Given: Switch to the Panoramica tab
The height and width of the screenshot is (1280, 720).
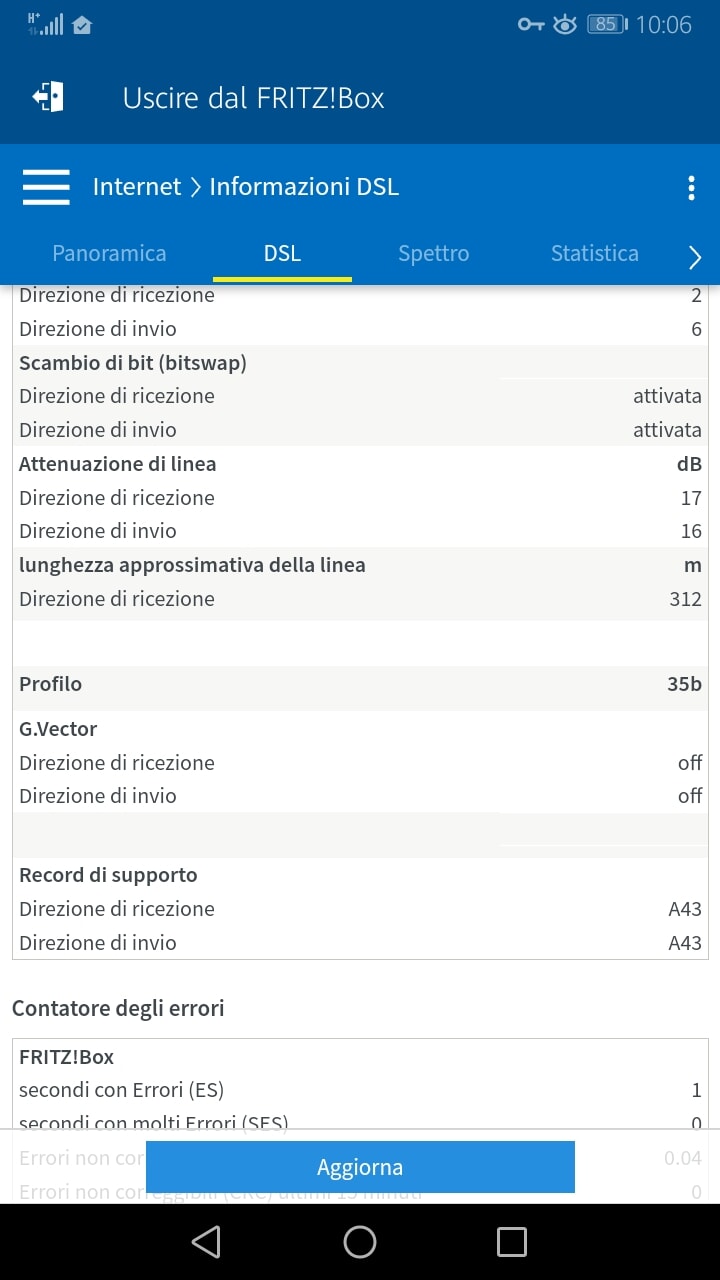Looking at the screenshot, I should (109, 253).
